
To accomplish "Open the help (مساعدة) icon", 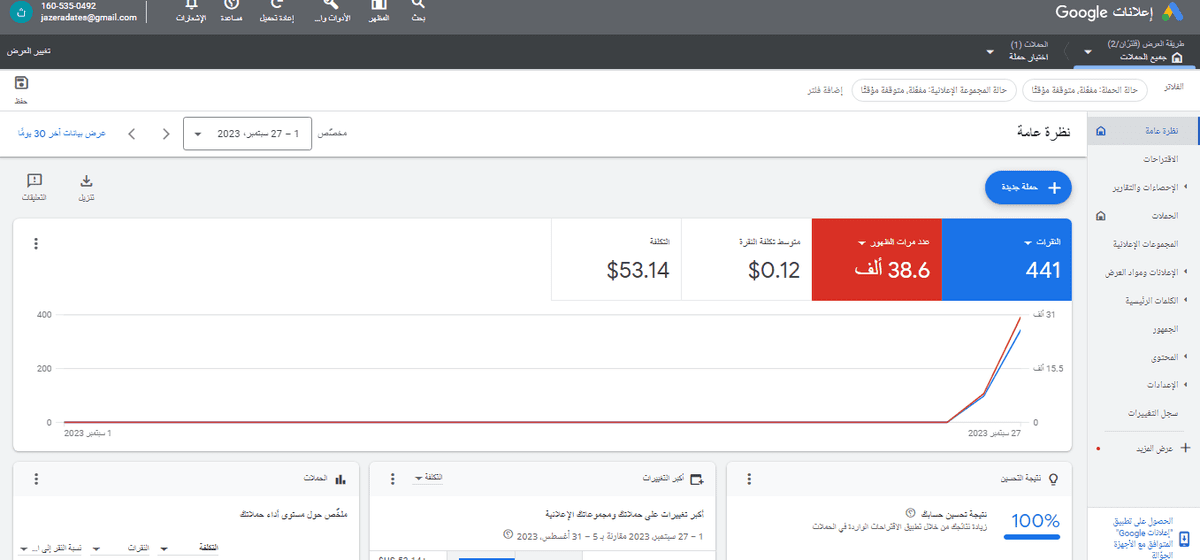I will 233,5.
